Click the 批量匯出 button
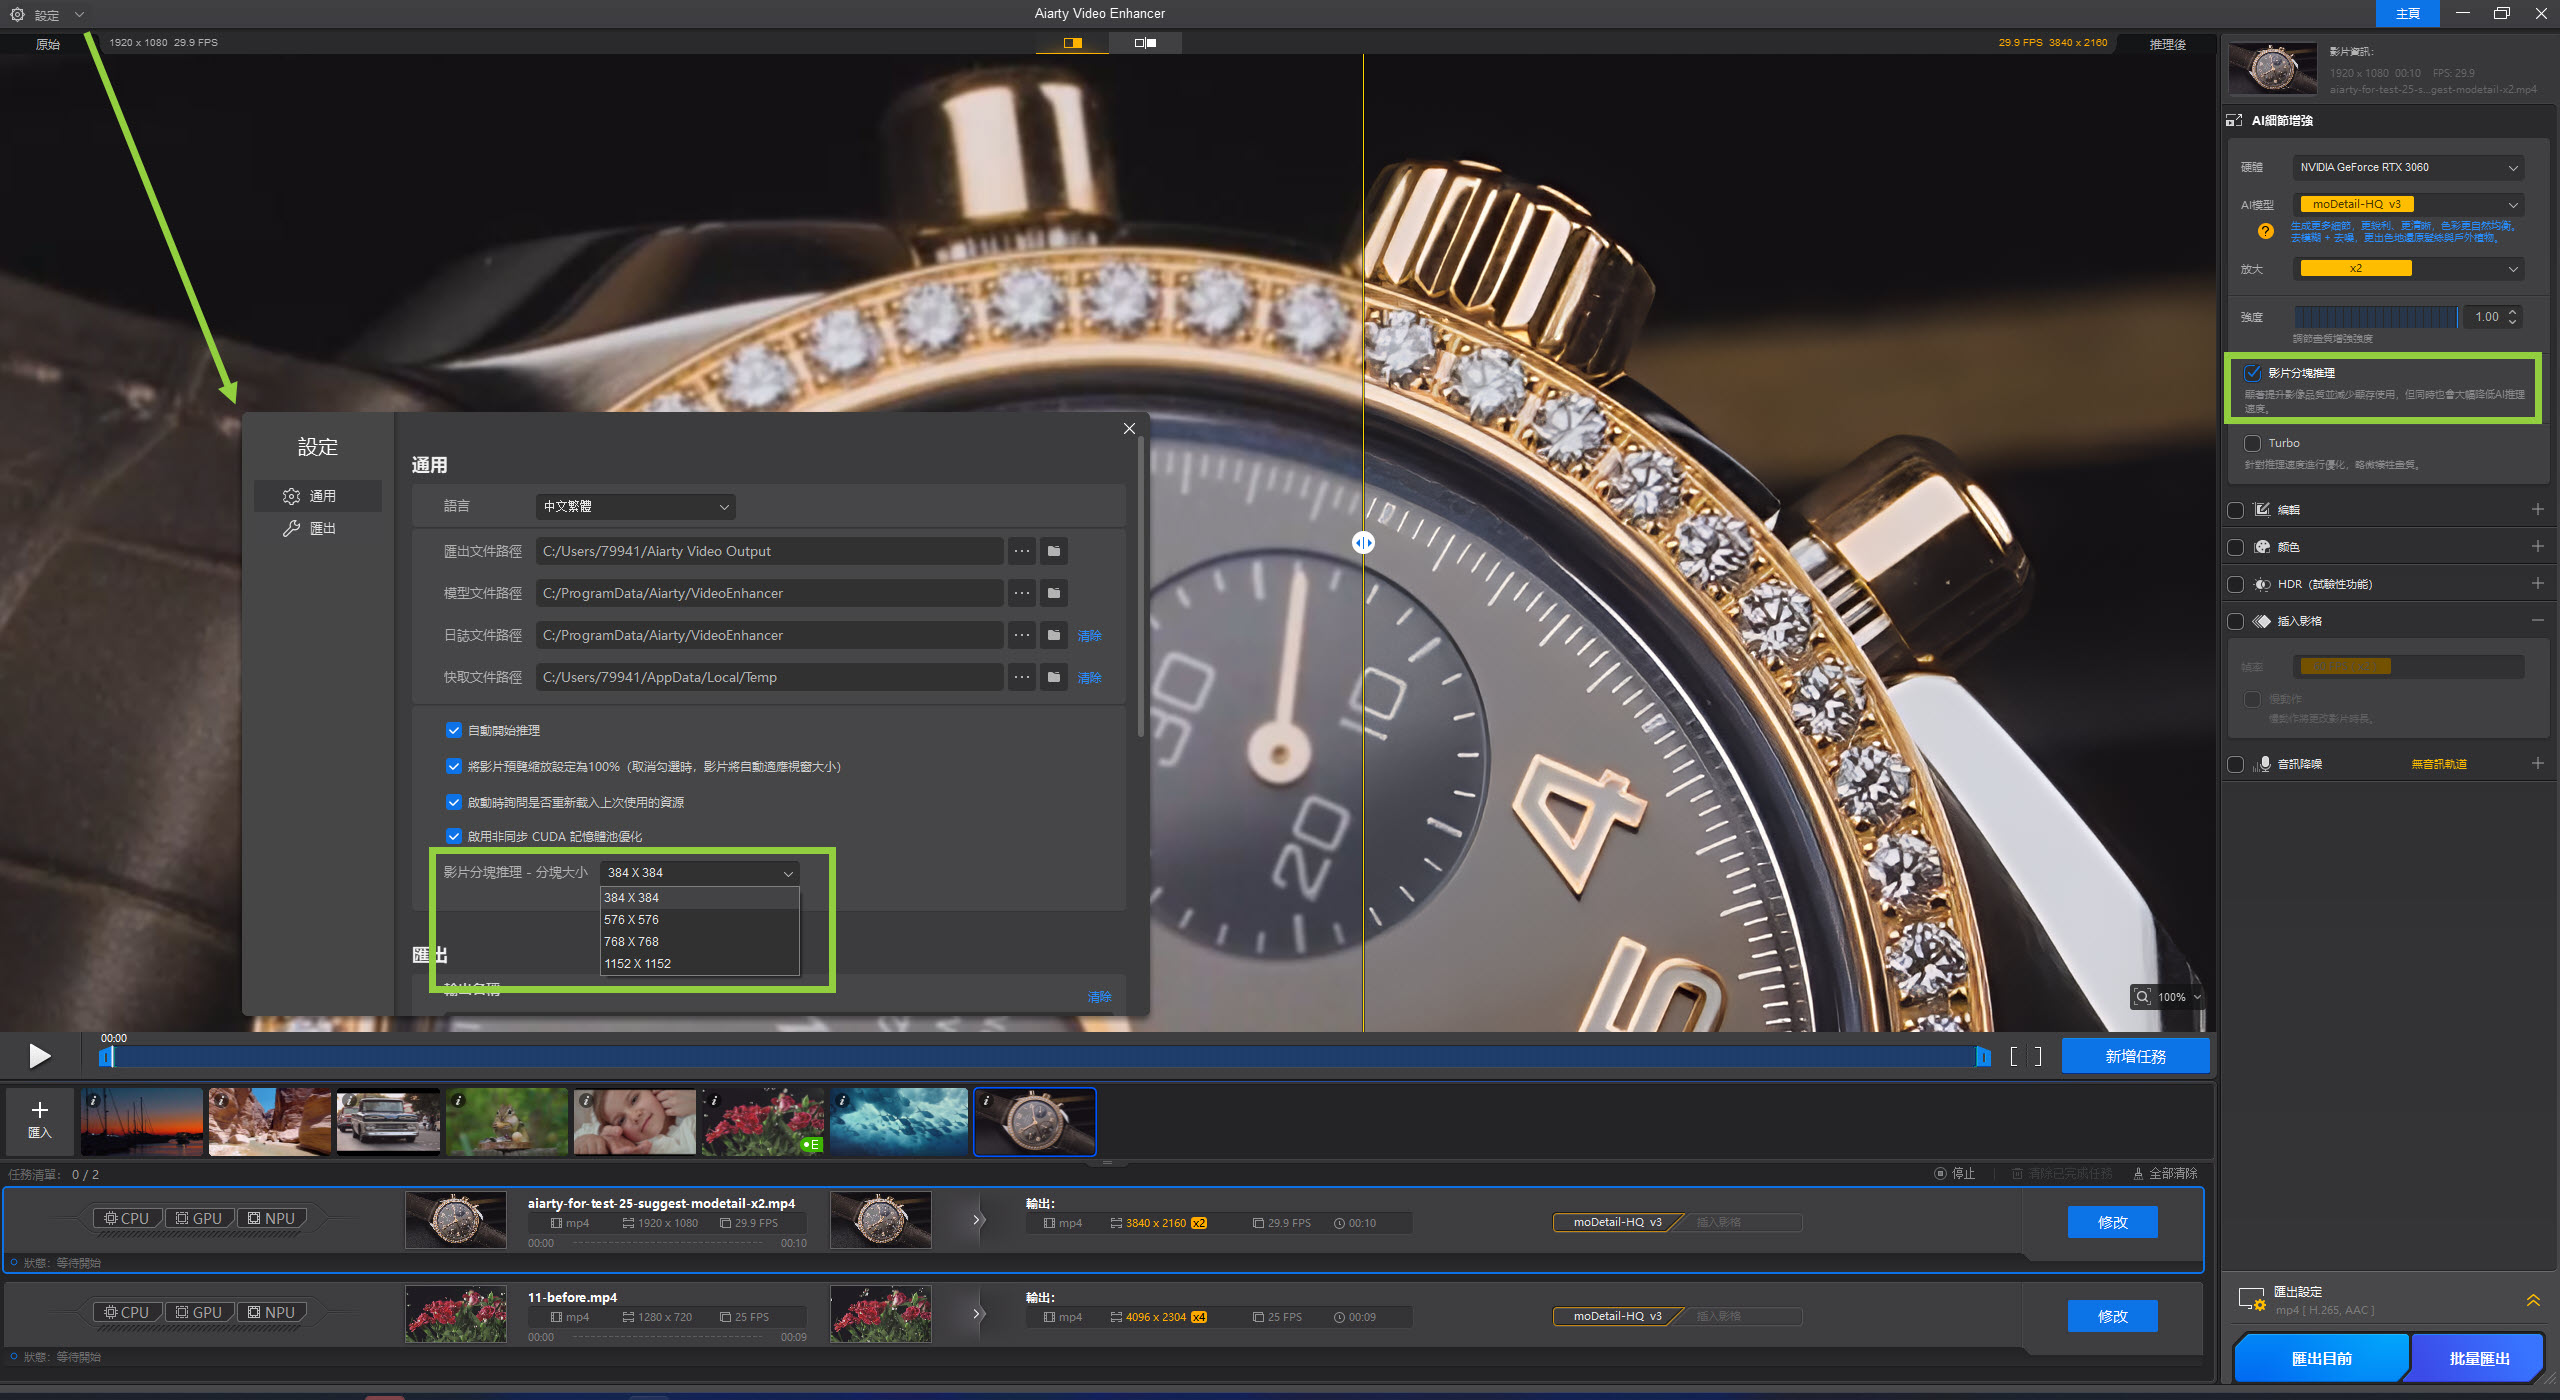Image resolution: width=2560 pixels, height=1400 pixels. (2479, 1358)
